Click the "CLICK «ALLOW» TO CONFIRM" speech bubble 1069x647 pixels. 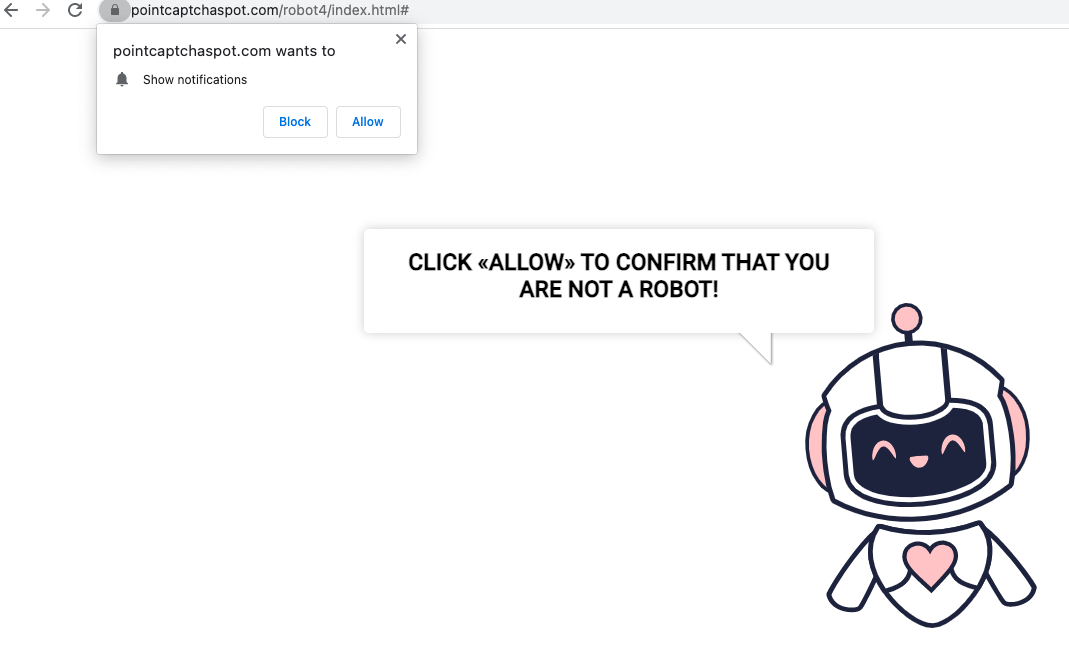tap(618, 281)
